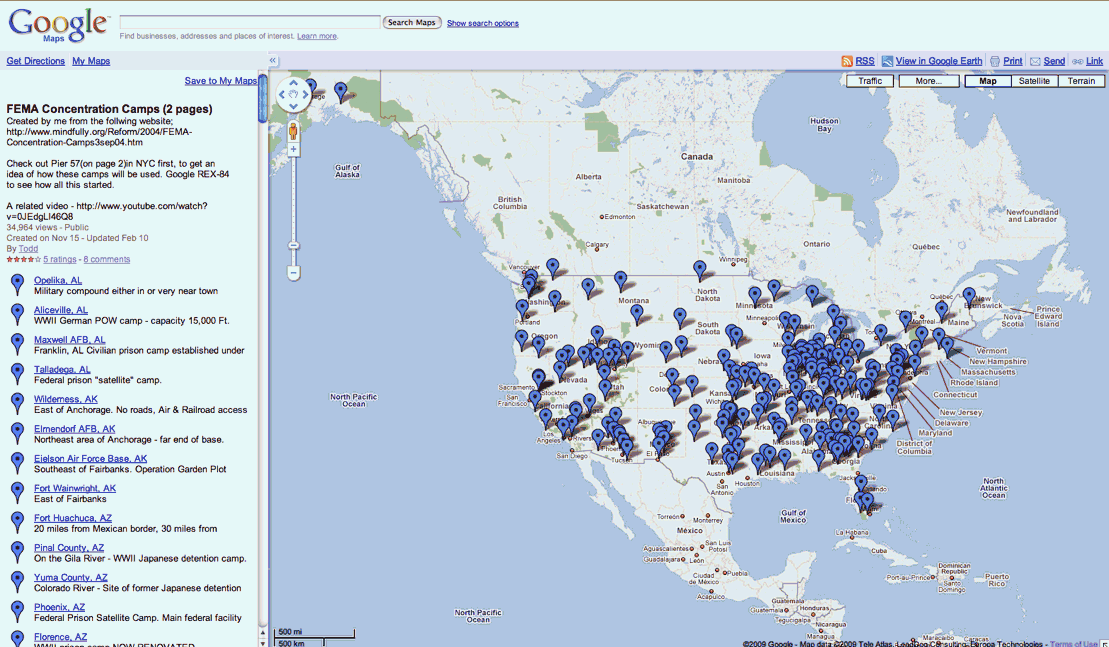The image size is (1109, 647).
Task: Pan the map right with arrow
Action: point(306,94)
